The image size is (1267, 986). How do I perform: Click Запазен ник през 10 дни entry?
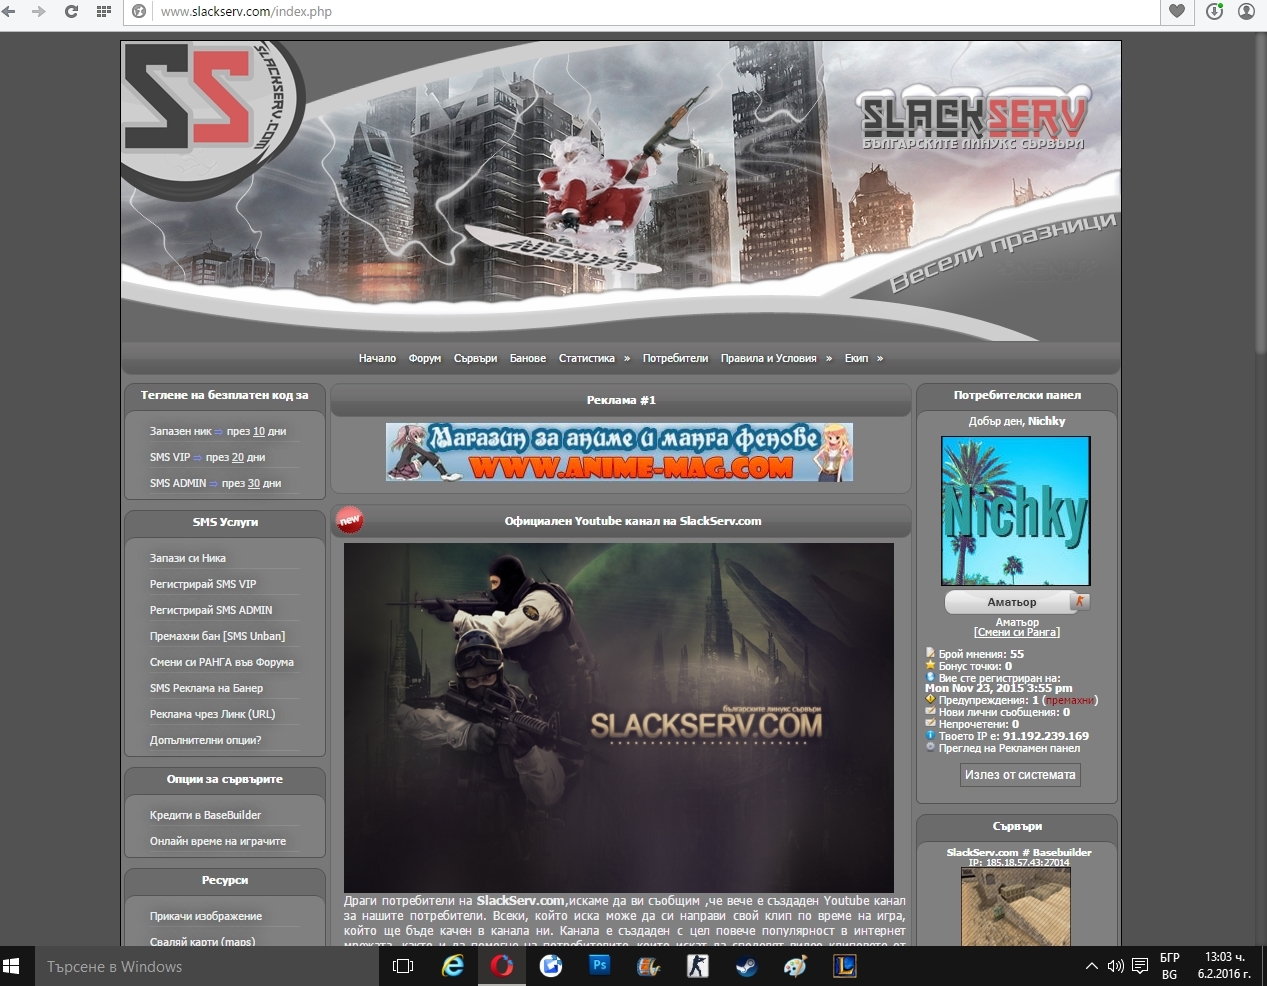click(x=218, y=431)
